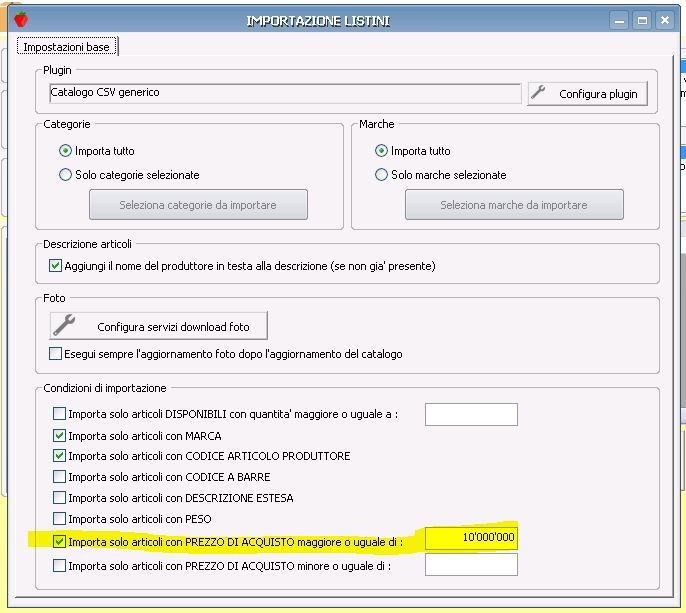Viewport: 686px width, 613px height.
Task: Enable DESCRIZIONE ESTESA checkbox
Action: pyautogui.click(x=59, y=497)
